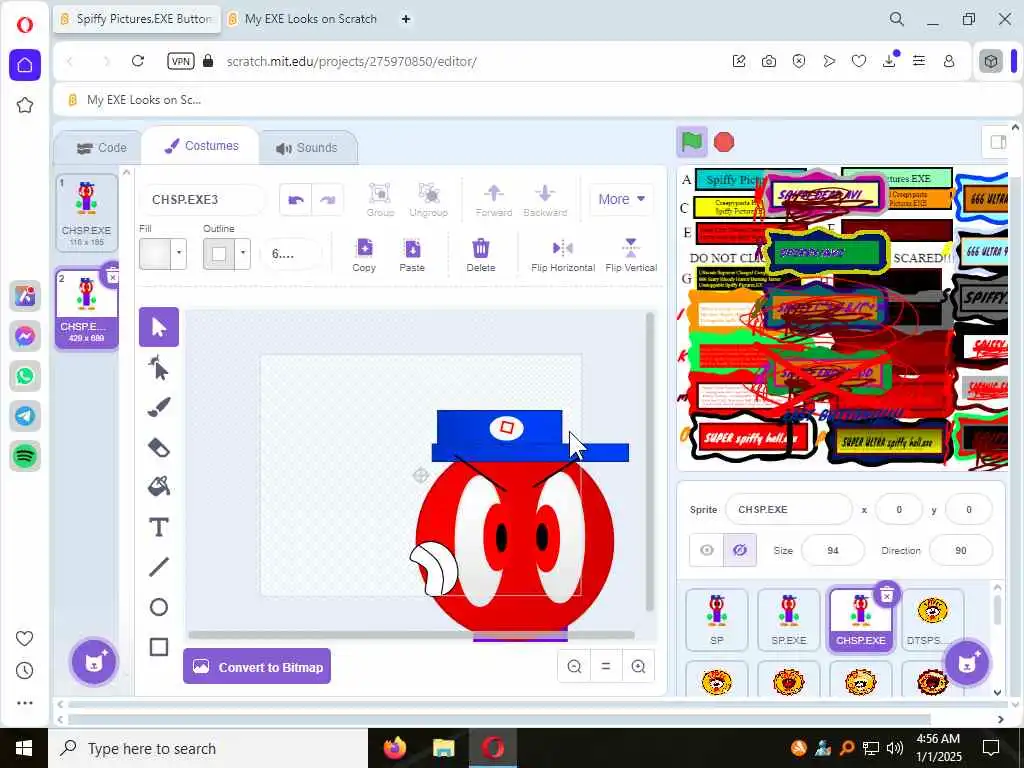Click Convert to Bitmap button
1024x768 pixels.
(257, 667)
